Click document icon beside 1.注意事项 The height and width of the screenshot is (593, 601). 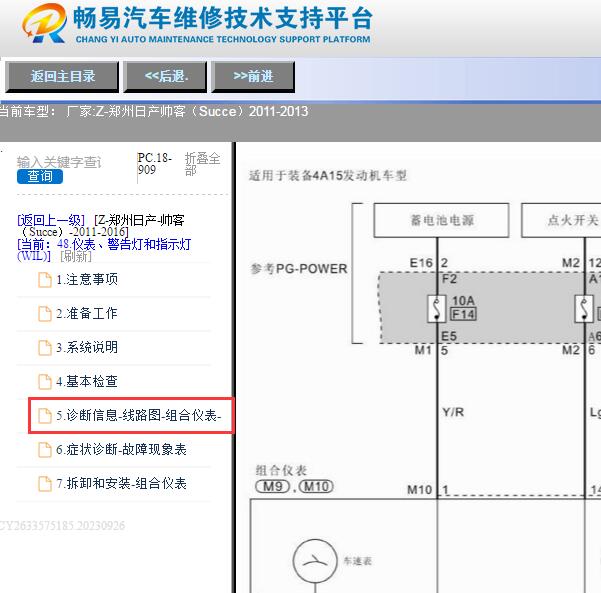coord(45,280)
